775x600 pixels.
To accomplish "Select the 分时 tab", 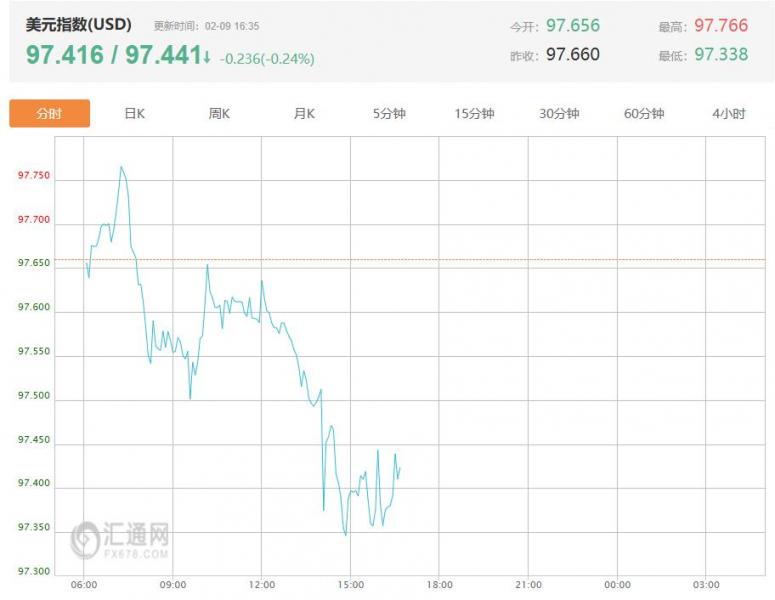I will pyautogui.click(x=49, y=114).
